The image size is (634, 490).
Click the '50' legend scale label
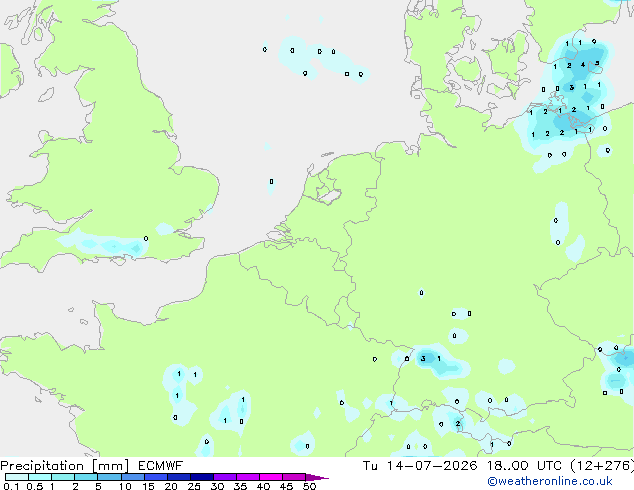[x=310, y=486]
